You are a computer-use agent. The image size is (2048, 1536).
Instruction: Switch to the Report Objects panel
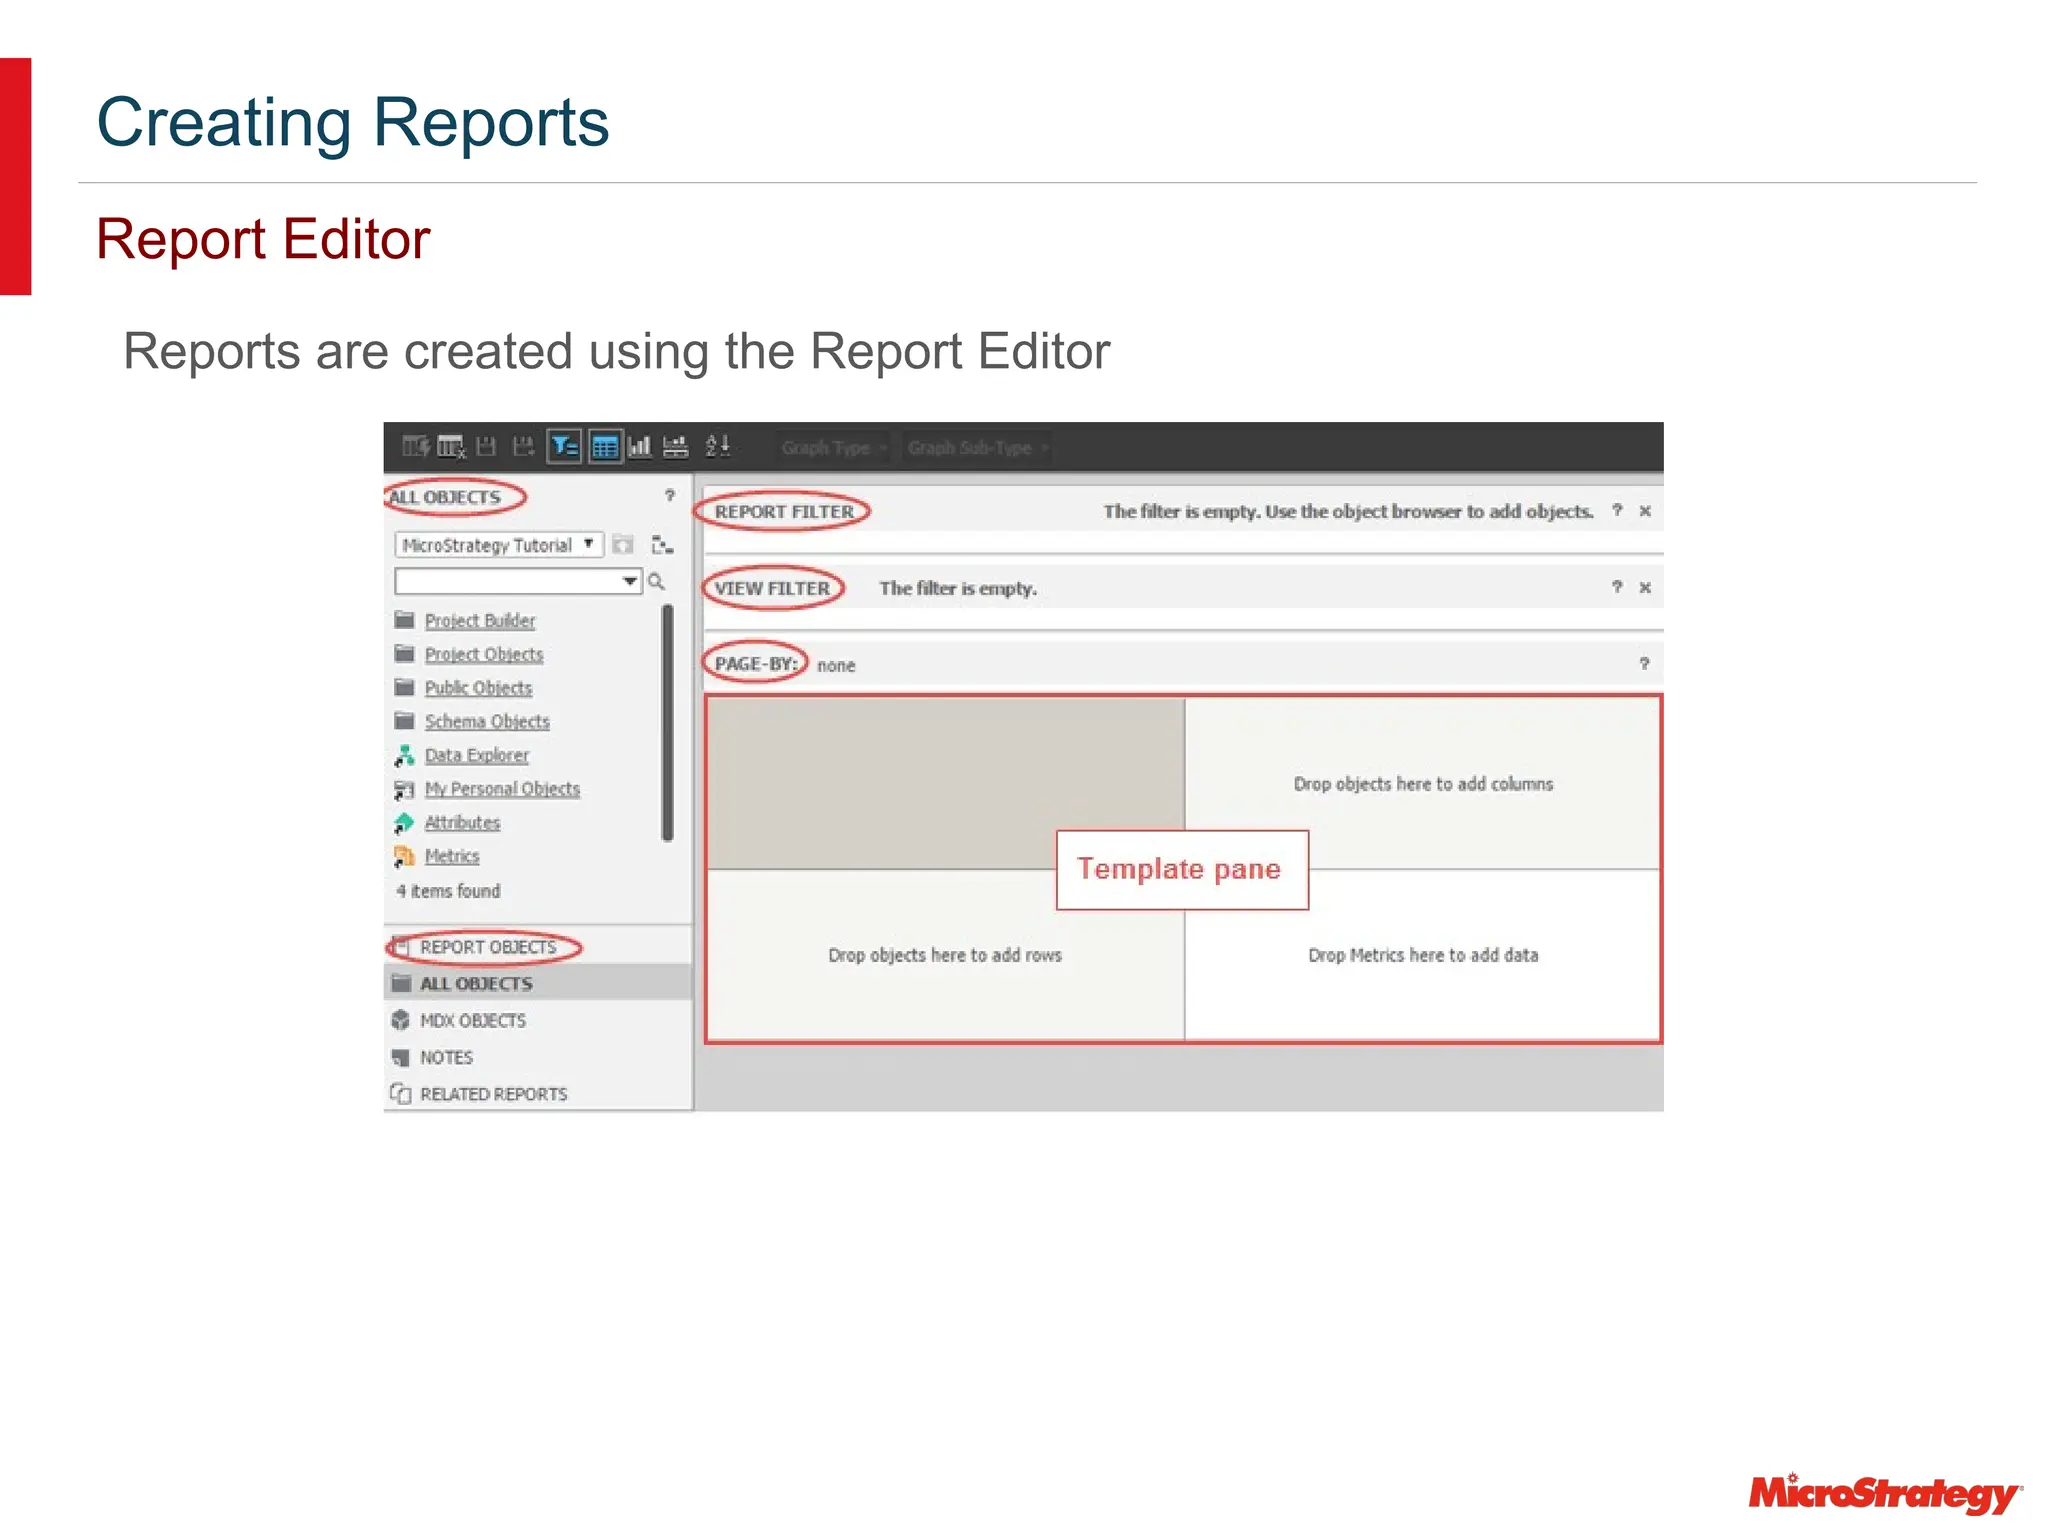pos(538,947)
